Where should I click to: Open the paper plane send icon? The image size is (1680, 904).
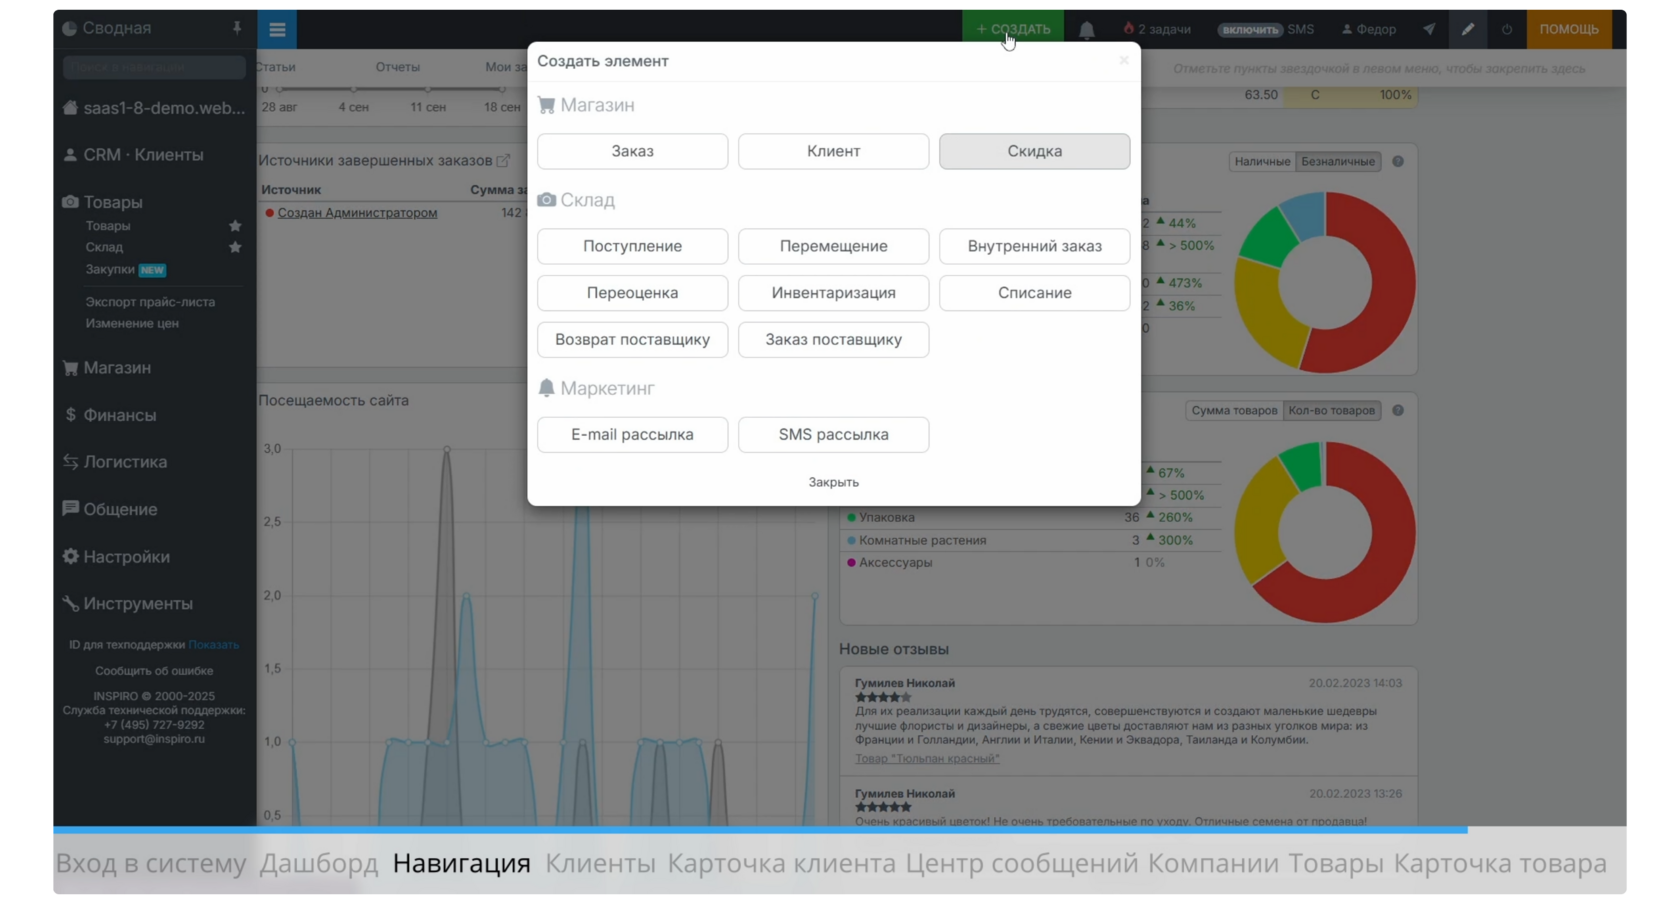pos(1429,29)
